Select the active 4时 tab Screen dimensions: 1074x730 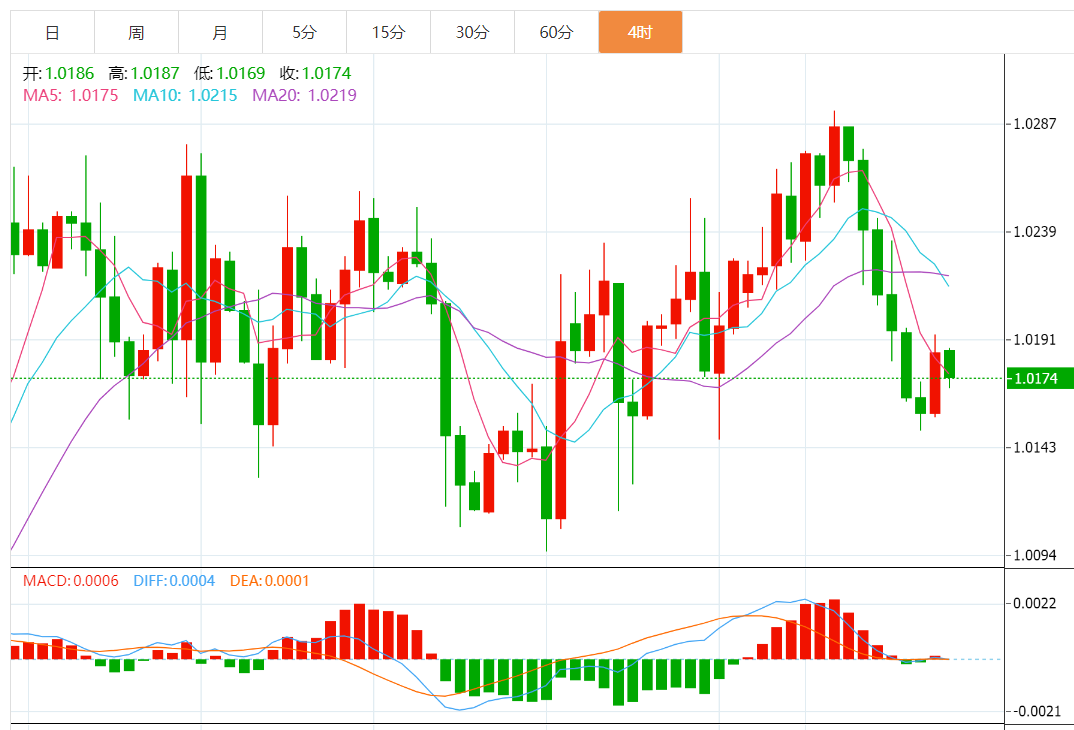[x=640, y=32]
